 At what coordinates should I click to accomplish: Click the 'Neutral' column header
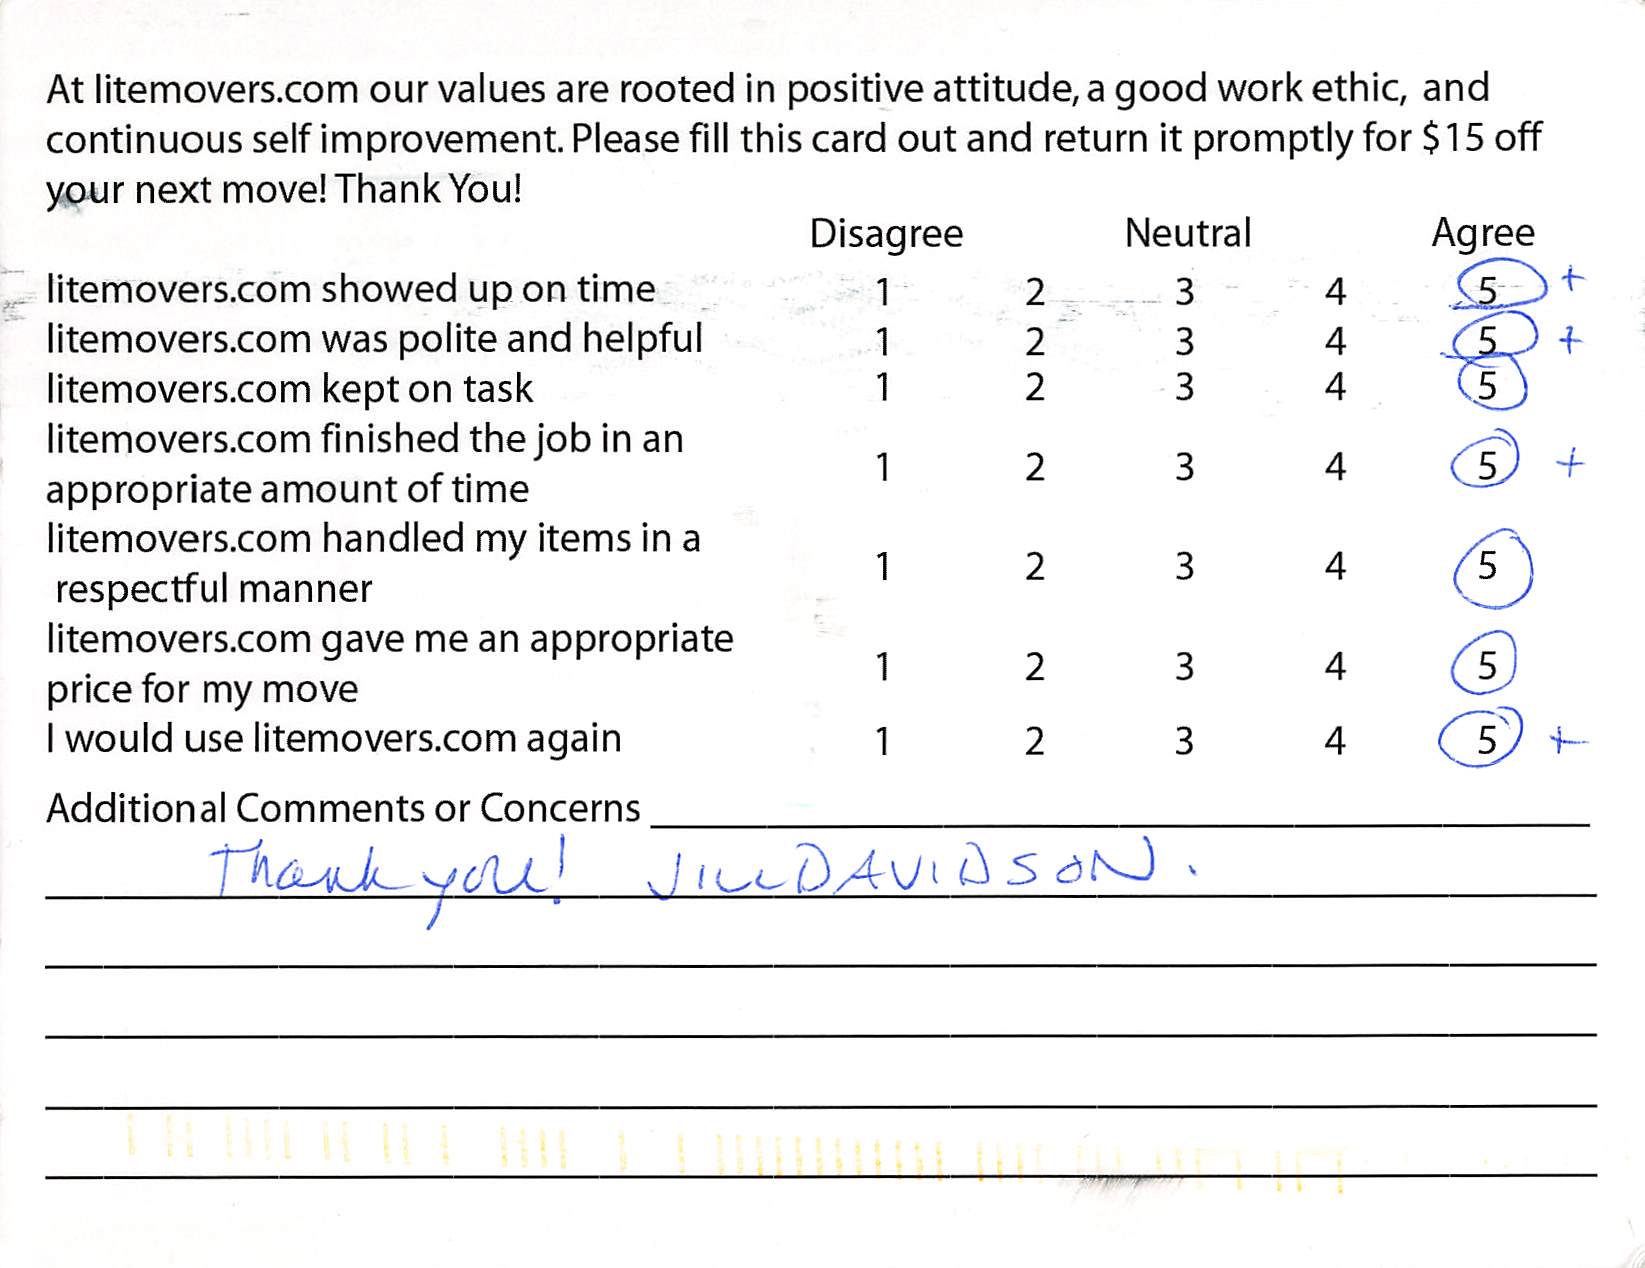(1187, 233)
